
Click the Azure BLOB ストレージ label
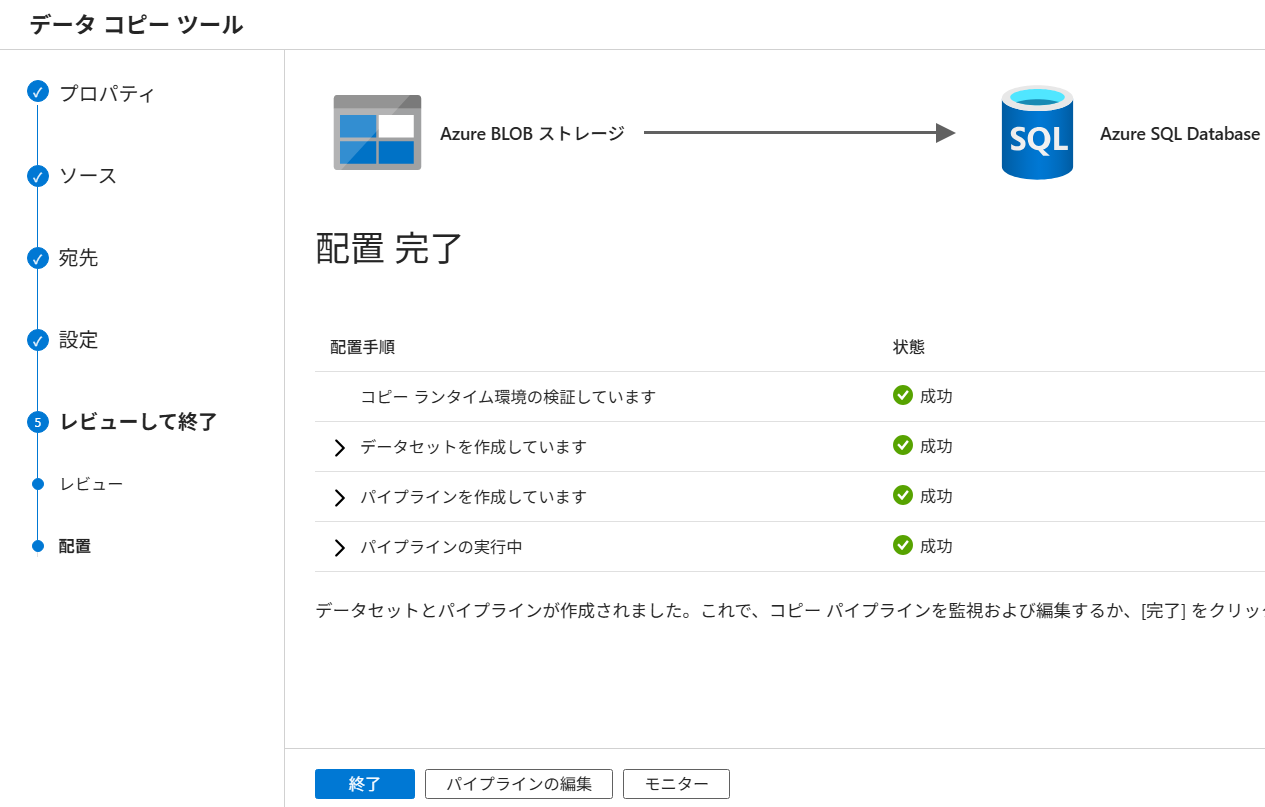pos(532,133)
